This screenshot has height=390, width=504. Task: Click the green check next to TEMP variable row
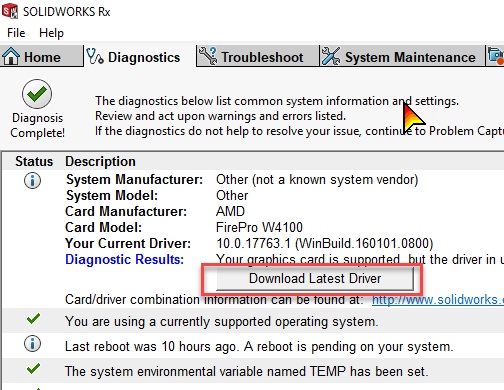(x=33, y=369)
